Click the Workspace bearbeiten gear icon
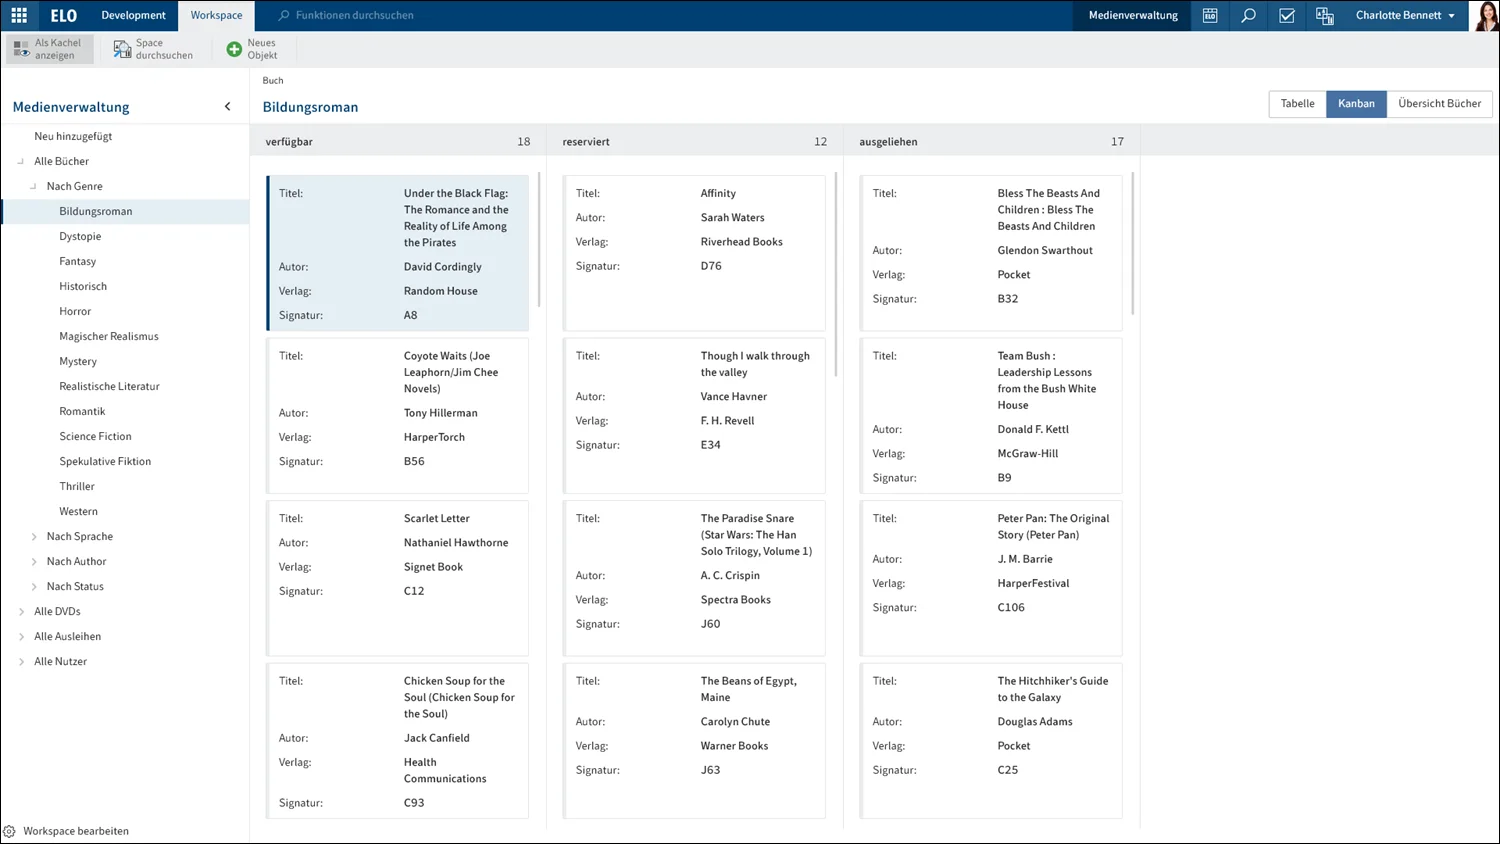 (9, 831)
